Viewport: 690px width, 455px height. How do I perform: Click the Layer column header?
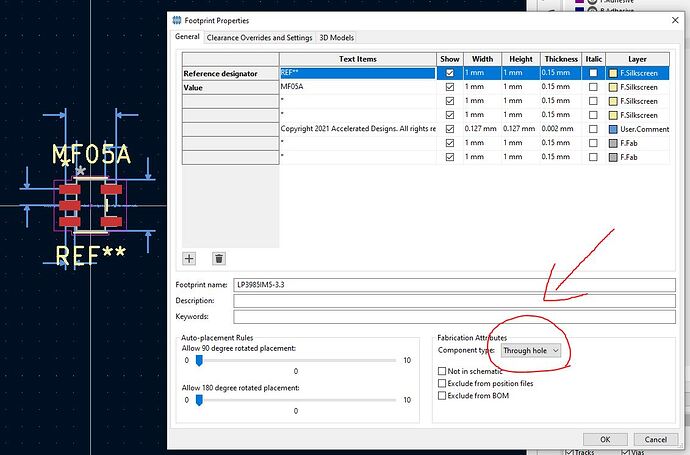[x=638, y=59]
